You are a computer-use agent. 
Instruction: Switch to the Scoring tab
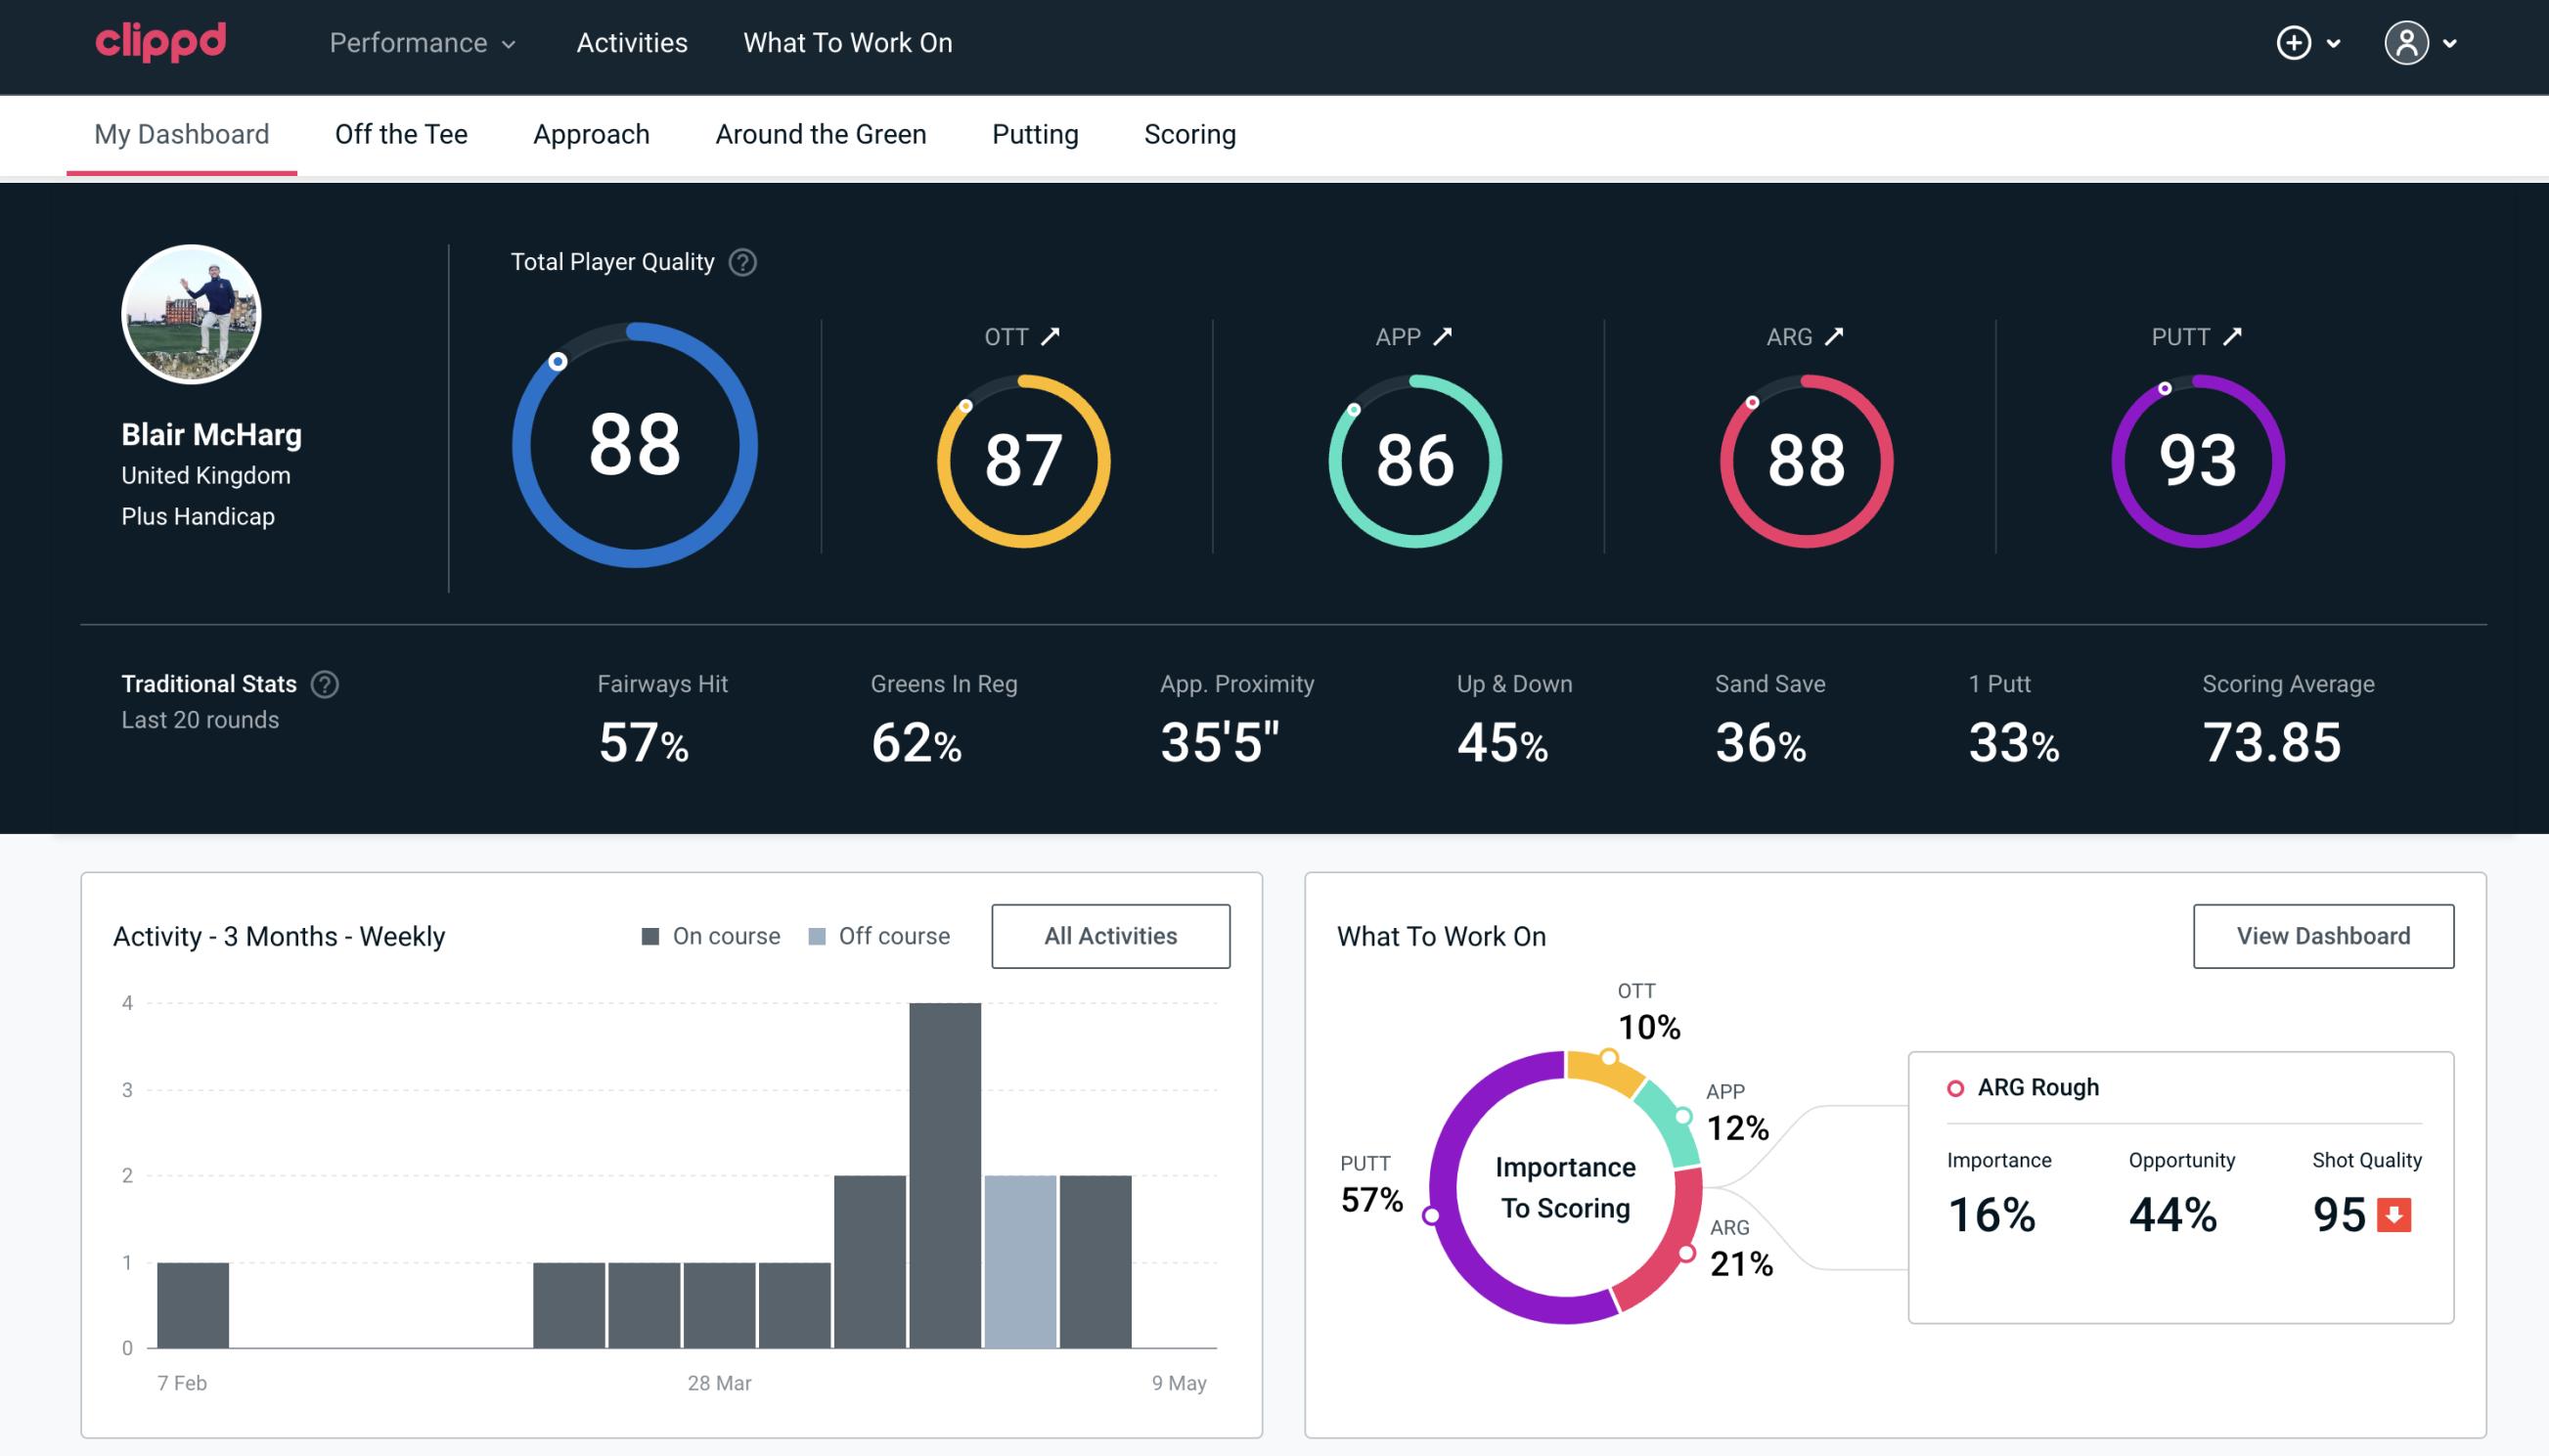(x=1190, y=133)
